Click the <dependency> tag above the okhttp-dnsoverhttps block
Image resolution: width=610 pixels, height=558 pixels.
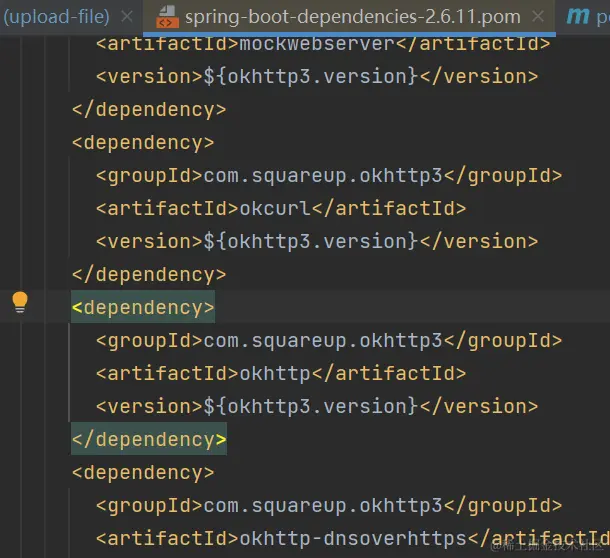pyautogui.click(x=143, y=473)
